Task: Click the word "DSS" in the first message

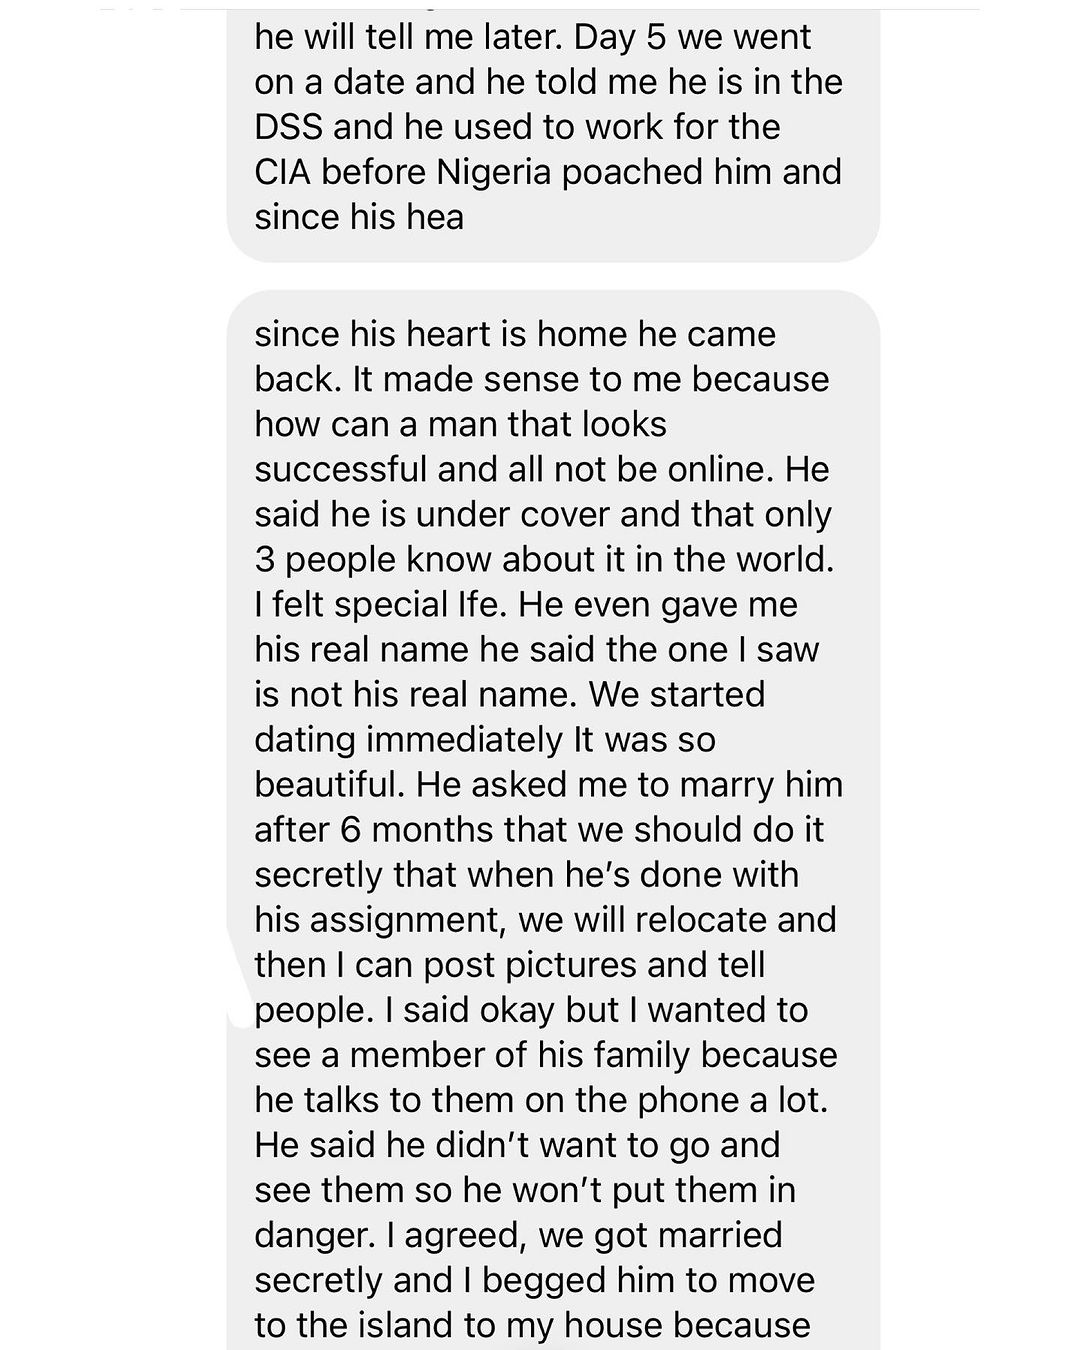Action: pos(287,128)
